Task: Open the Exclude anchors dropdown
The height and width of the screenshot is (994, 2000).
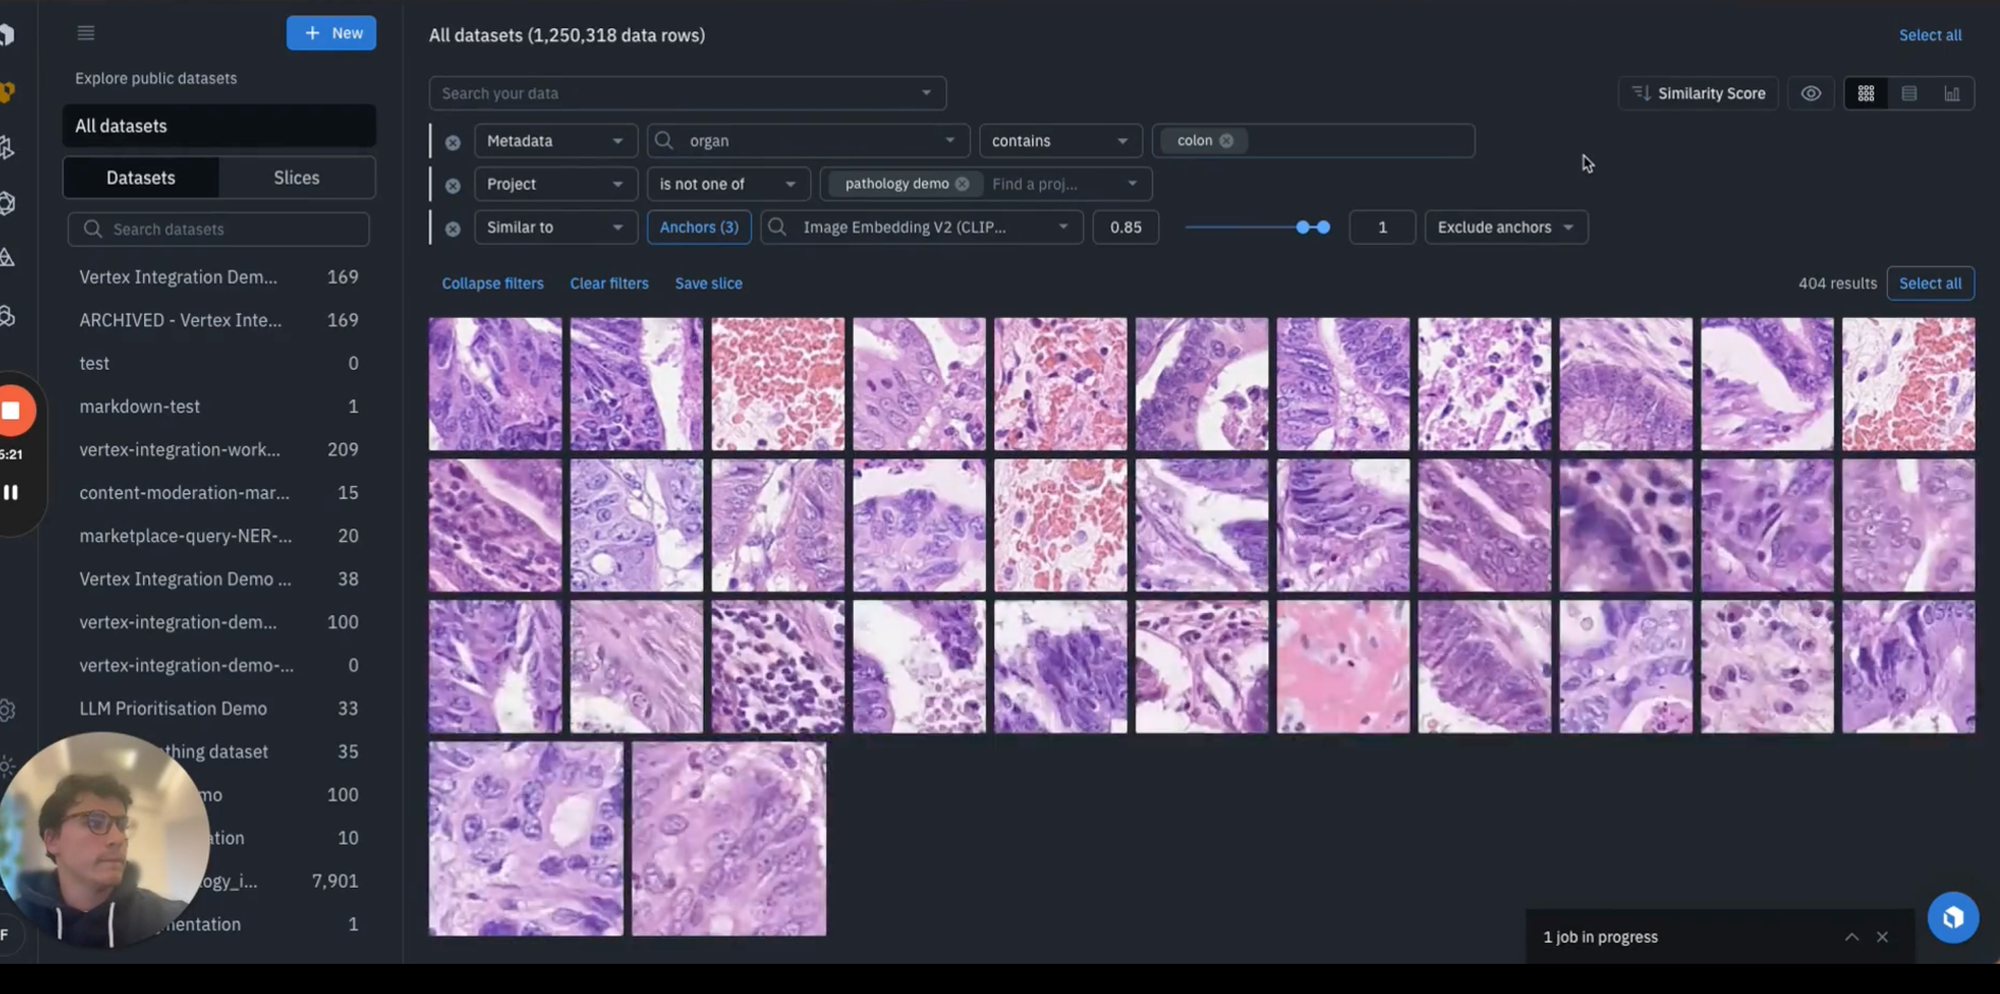Action: coord(1506,227)
